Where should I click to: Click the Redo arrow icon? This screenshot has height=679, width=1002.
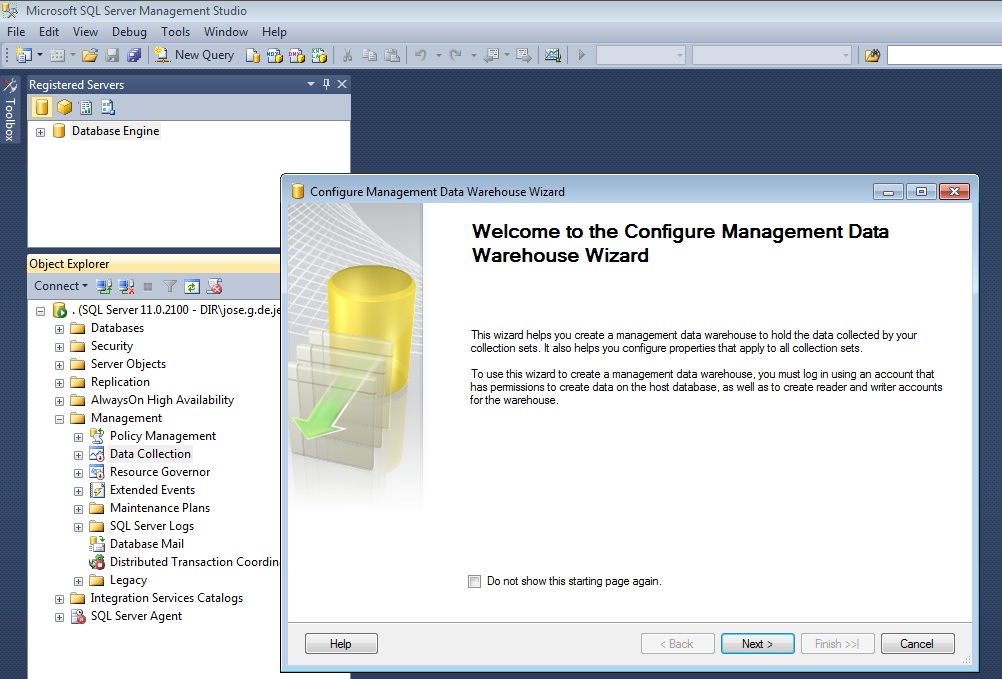point(456,56)
